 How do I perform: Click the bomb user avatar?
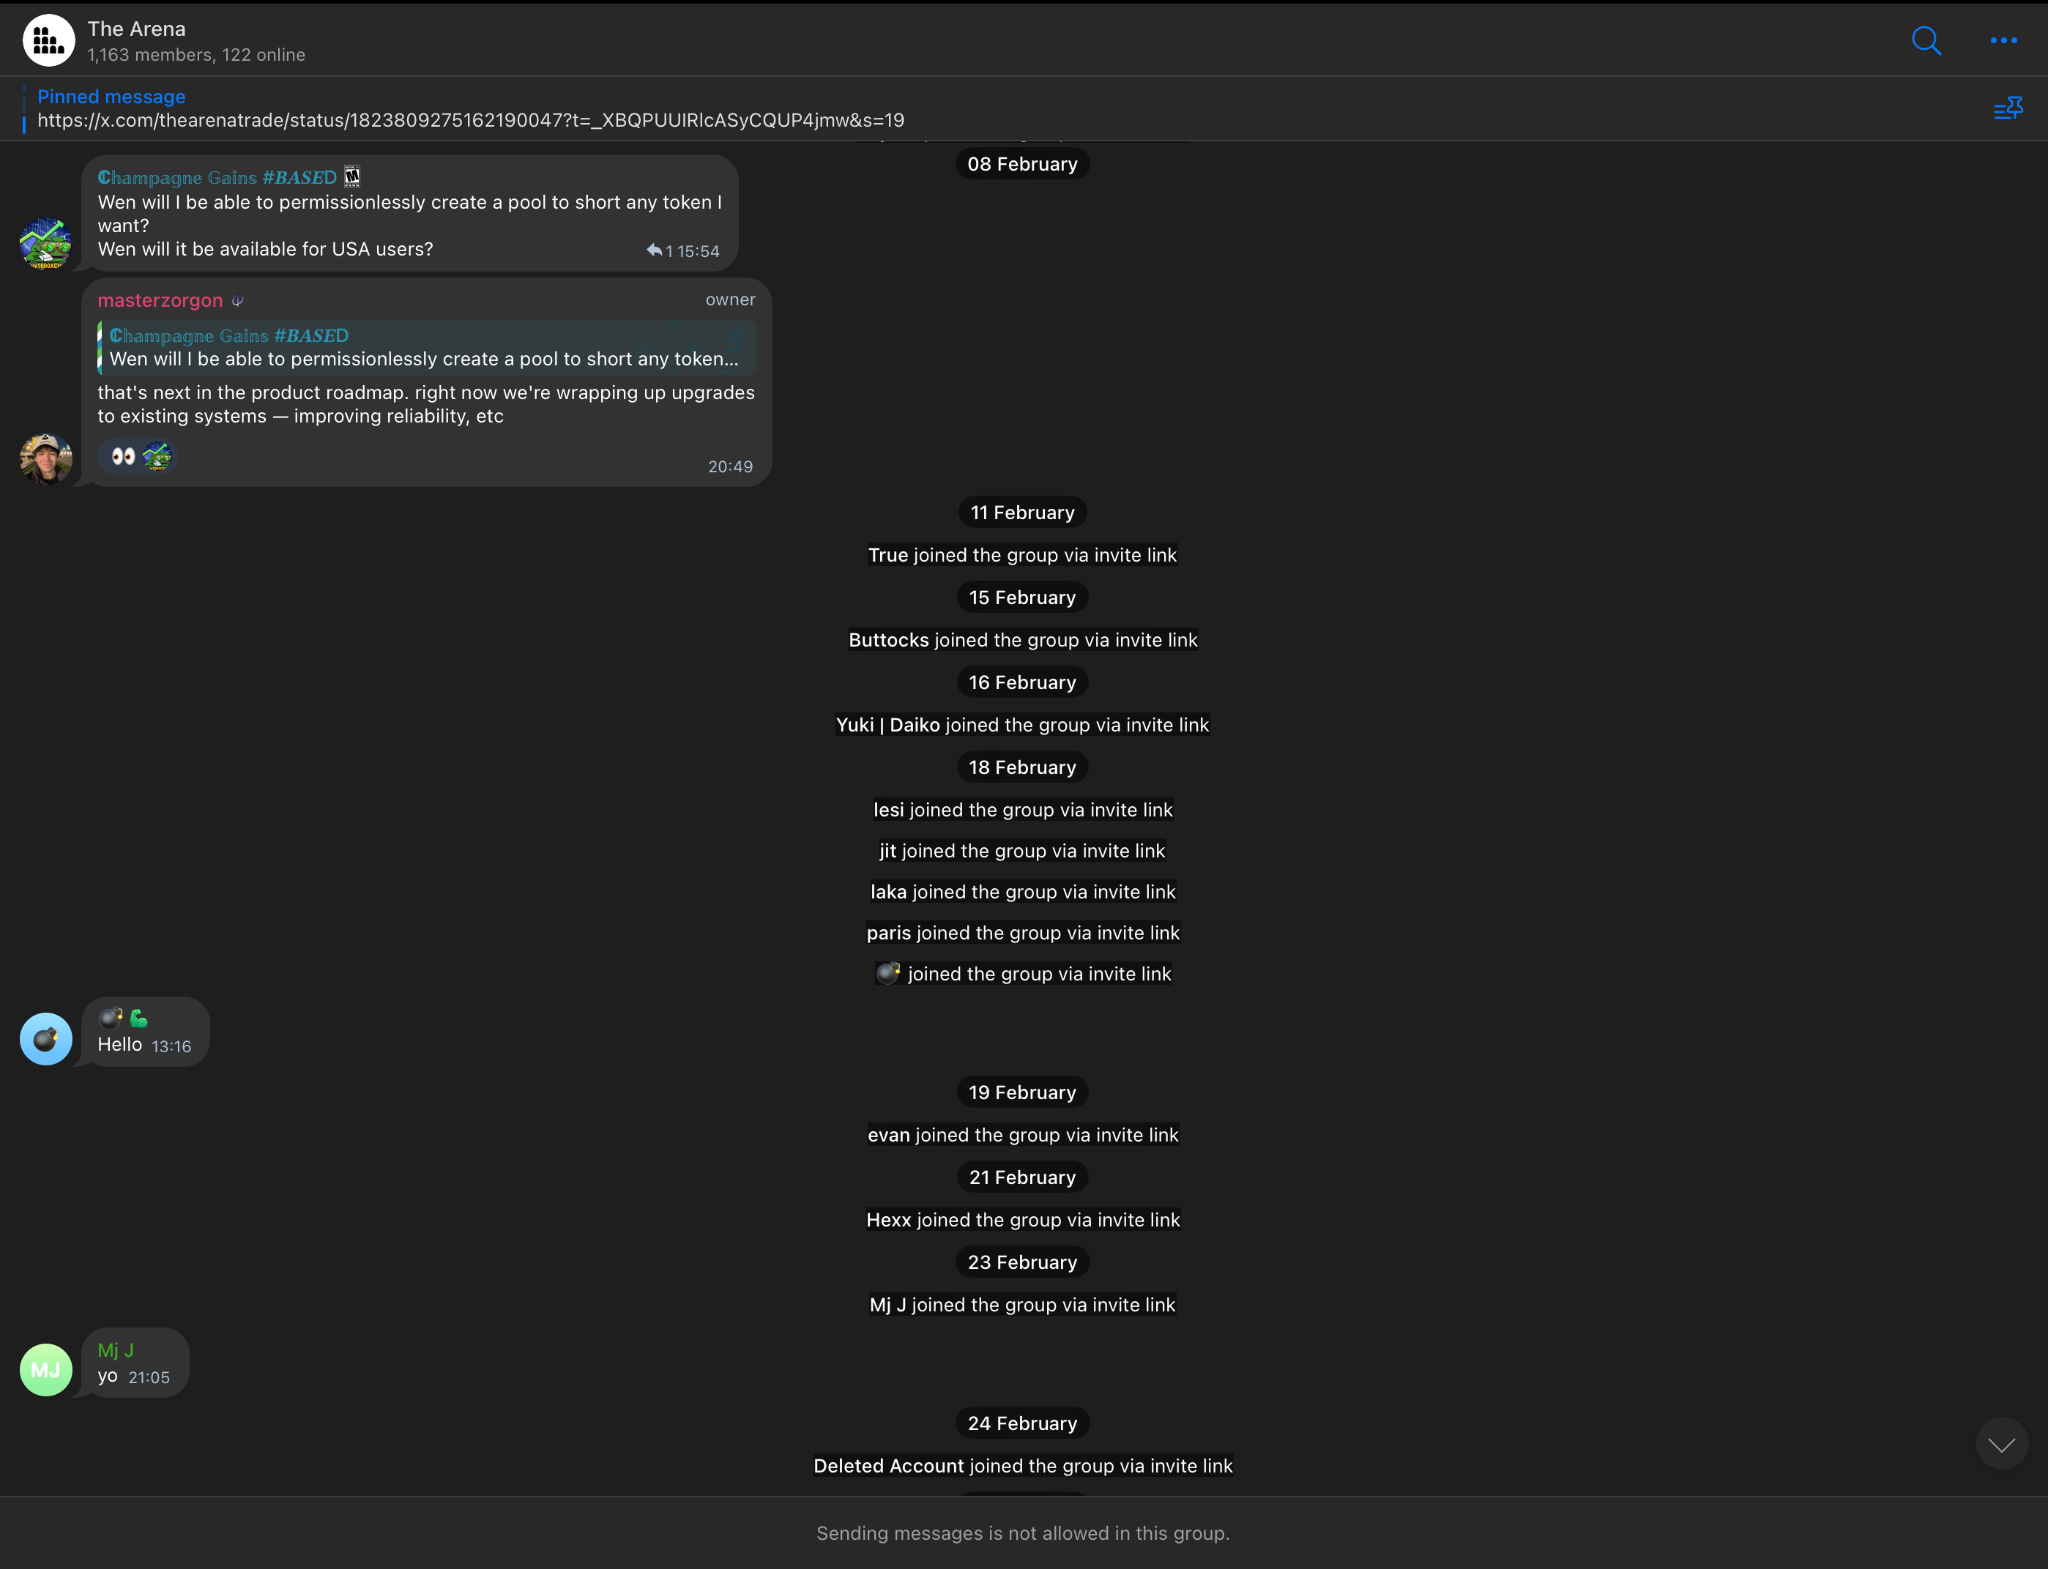point(46,1039)
